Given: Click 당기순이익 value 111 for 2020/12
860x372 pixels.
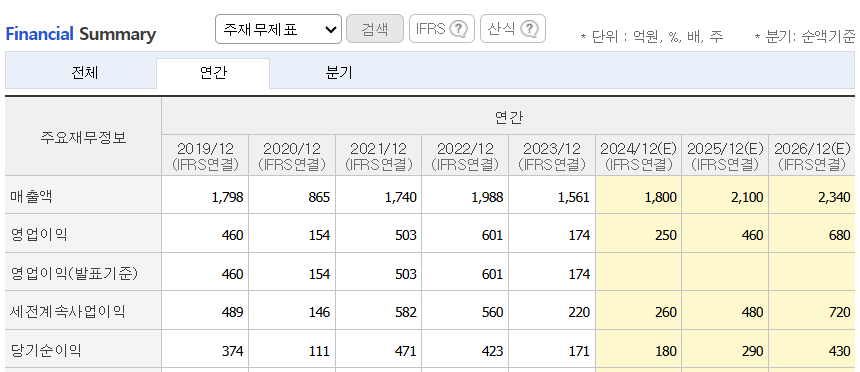Looking at the screenshot, I should click(x=319, y=351).
